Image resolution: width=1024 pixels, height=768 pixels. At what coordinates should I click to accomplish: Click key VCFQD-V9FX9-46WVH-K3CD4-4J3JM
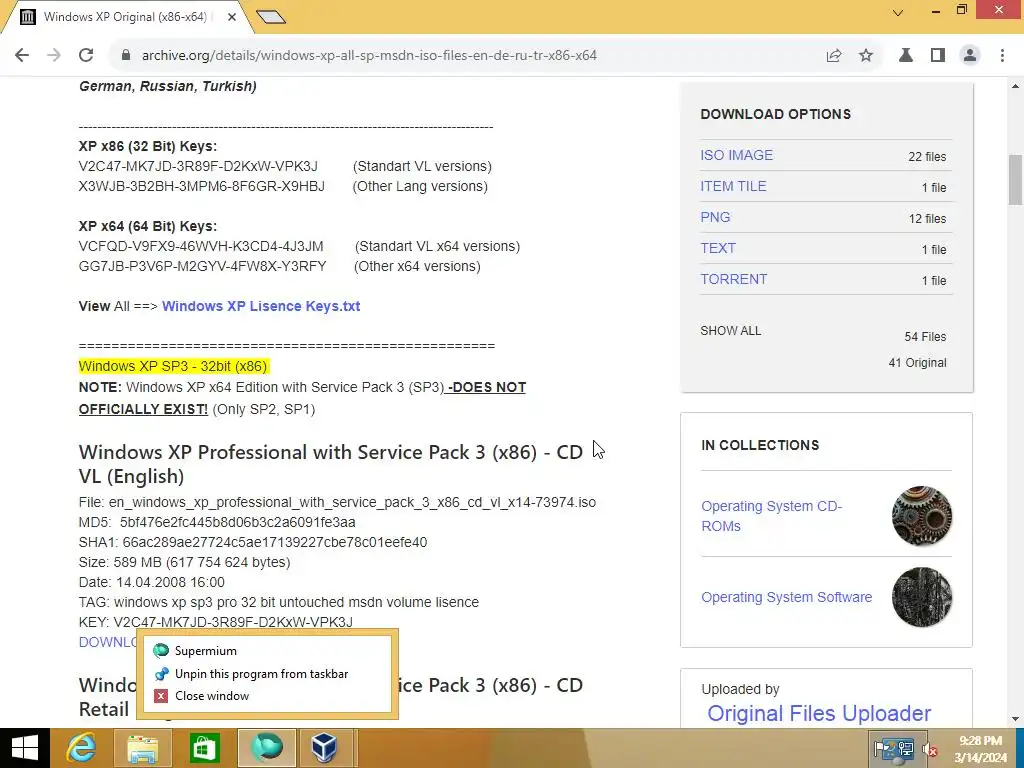coord(200,246)
